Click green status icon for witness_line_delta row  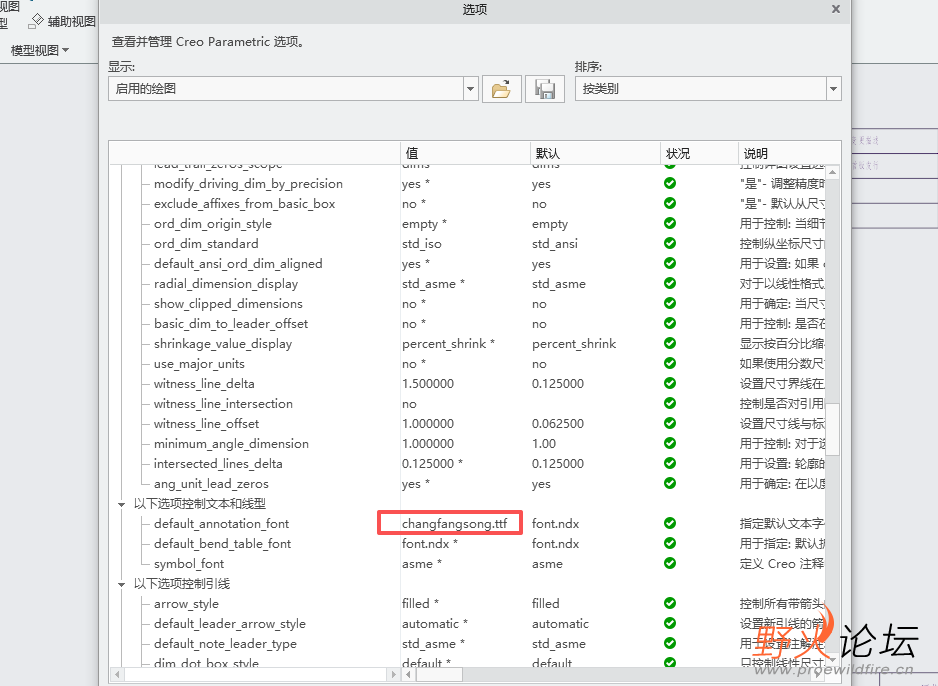click(x=670, y=384)
